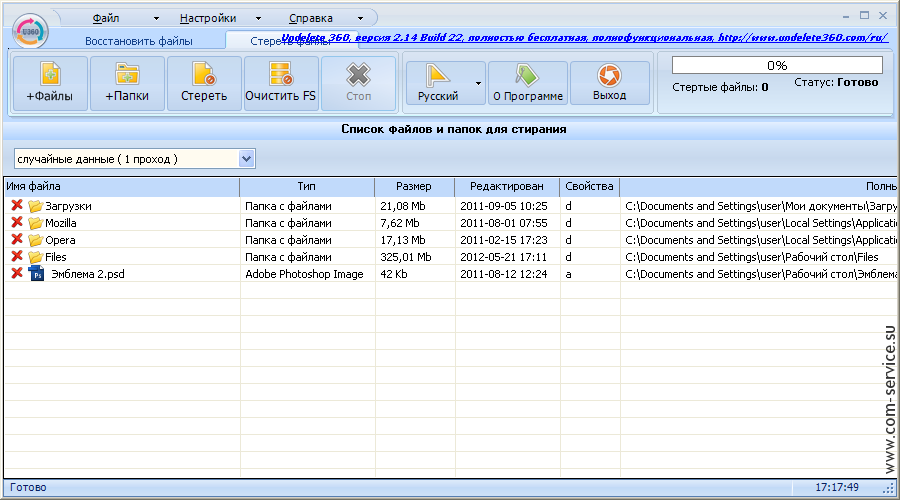This screenshot has width=900, height=500.
Task: Click the Стереть wipe button
Action: [x=204, y=83]
